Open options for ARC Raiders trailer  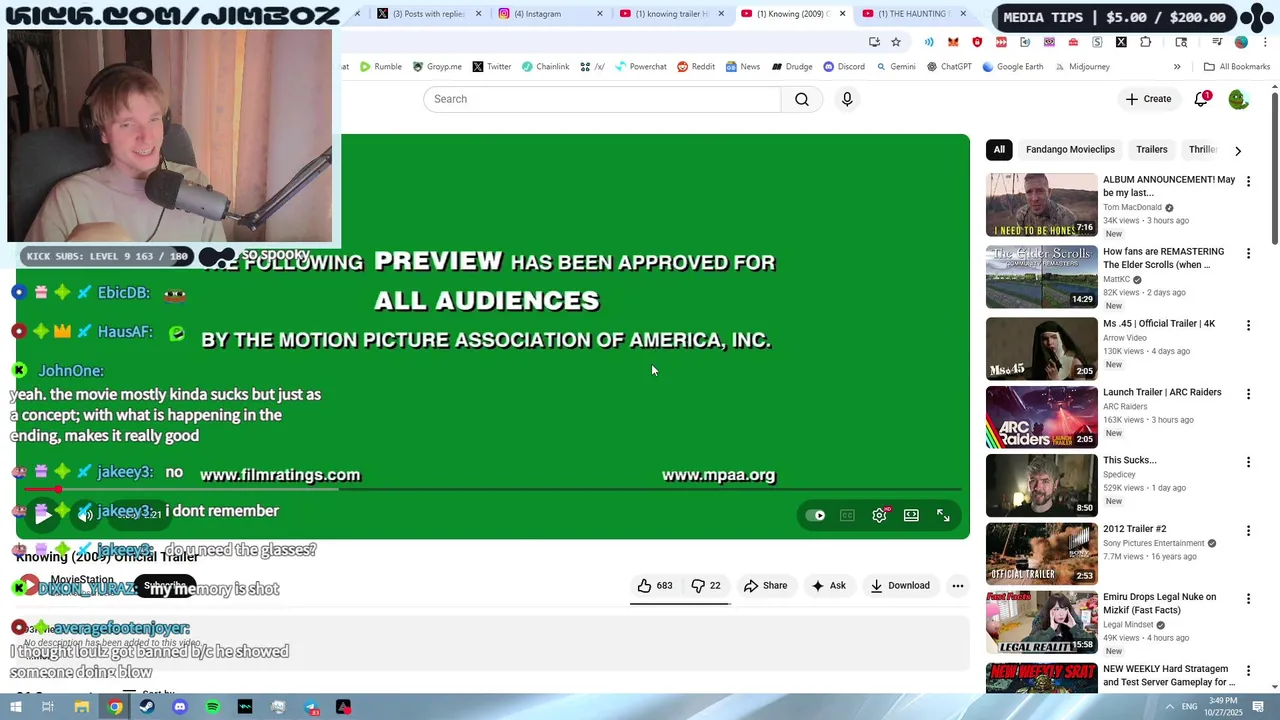pos(1248,394)
